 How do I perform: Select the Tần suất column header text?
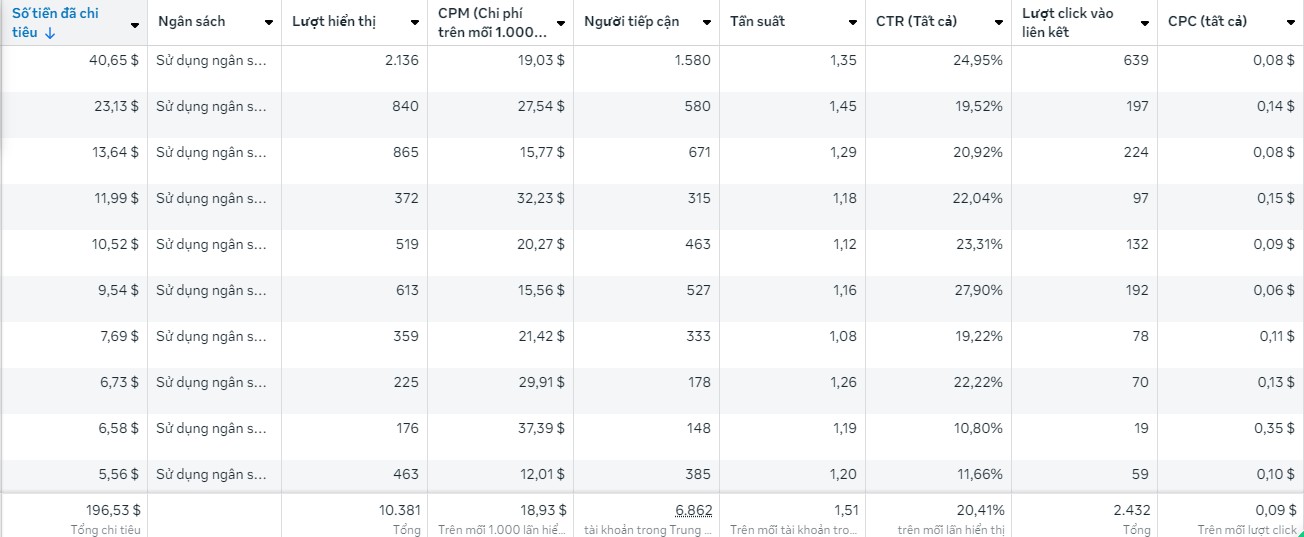(x=757, y=22)
